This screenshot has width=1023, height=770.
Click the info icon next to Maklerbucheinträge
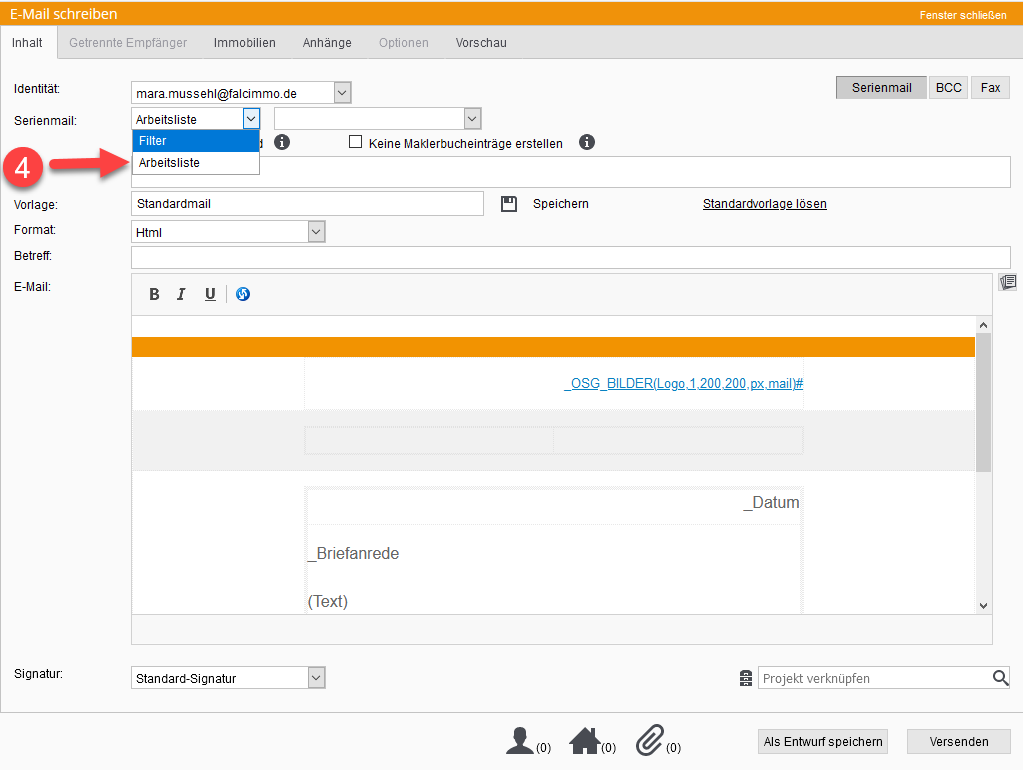pyautogui.click(x=587, y=143)
